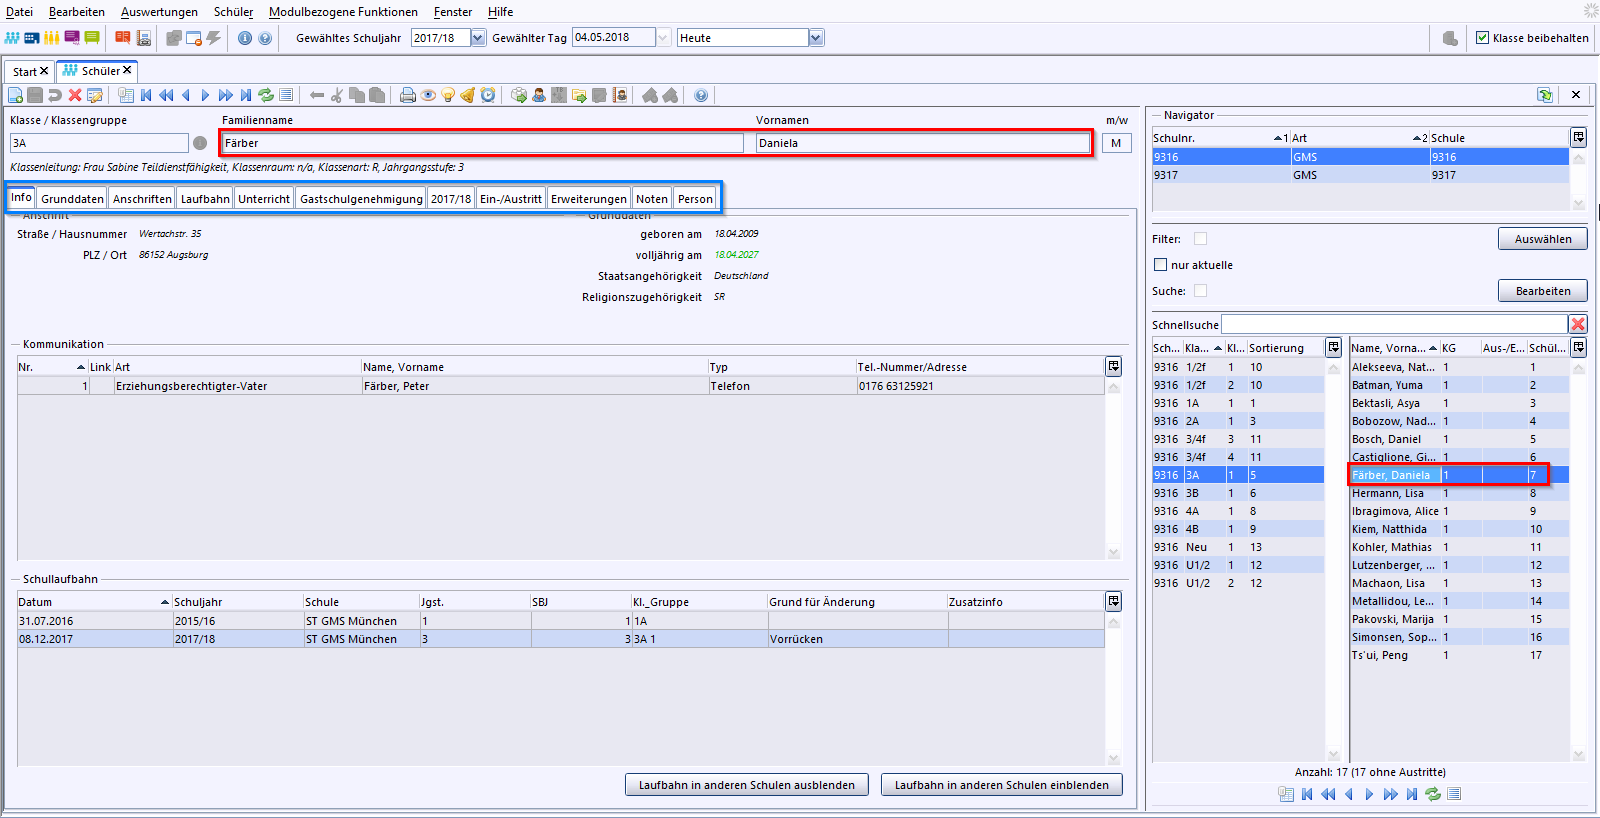
Task: Jump to last student in navigator bottom bar
Action: [1412, 794]
